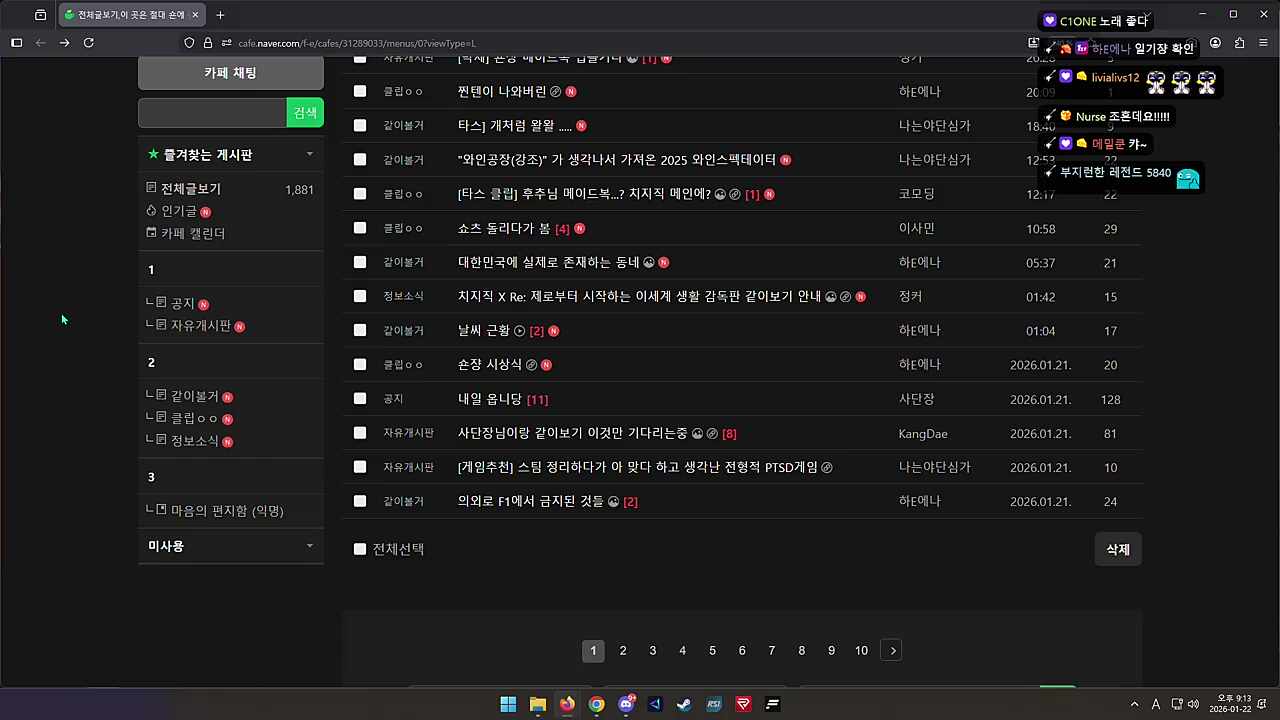Screen dimensions: 1280x720
Task: Click the browser profile icon
Action: click(x=1215, y=43)
